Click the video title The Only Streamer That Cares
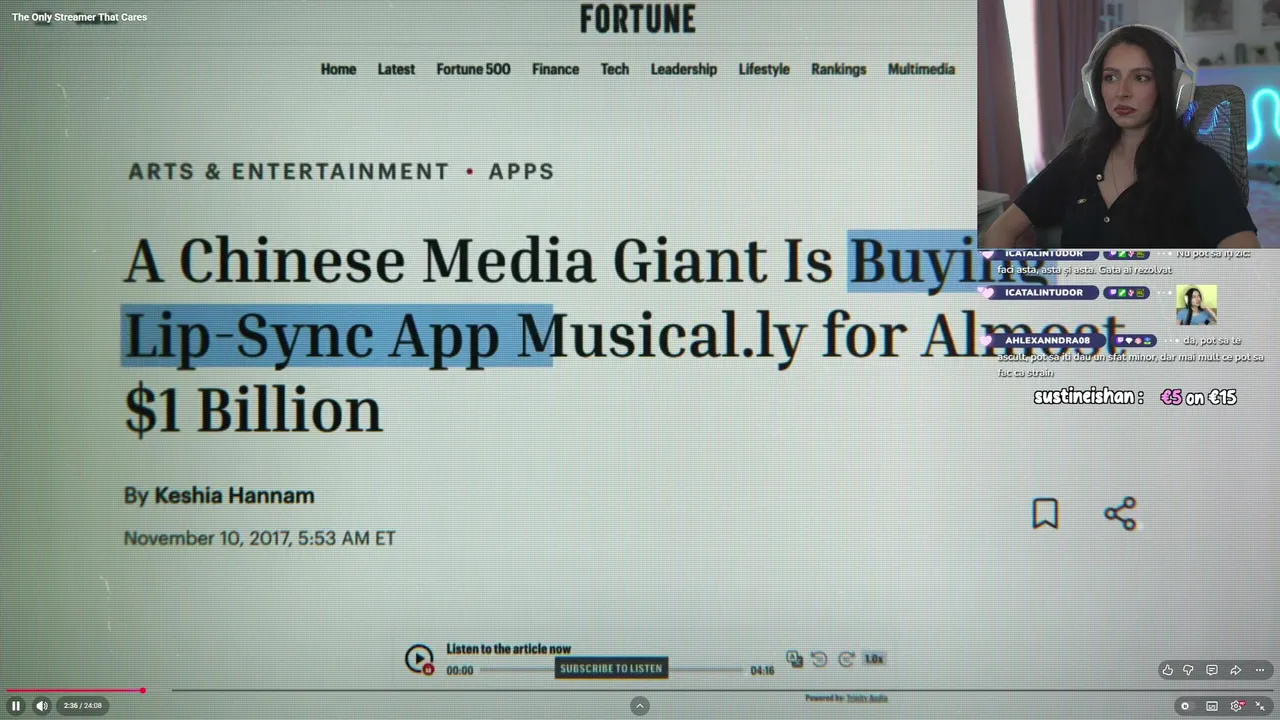Image resolution: width=1280 pixels, height=720 pixels. pyautogui.click(x=79, y=17)
